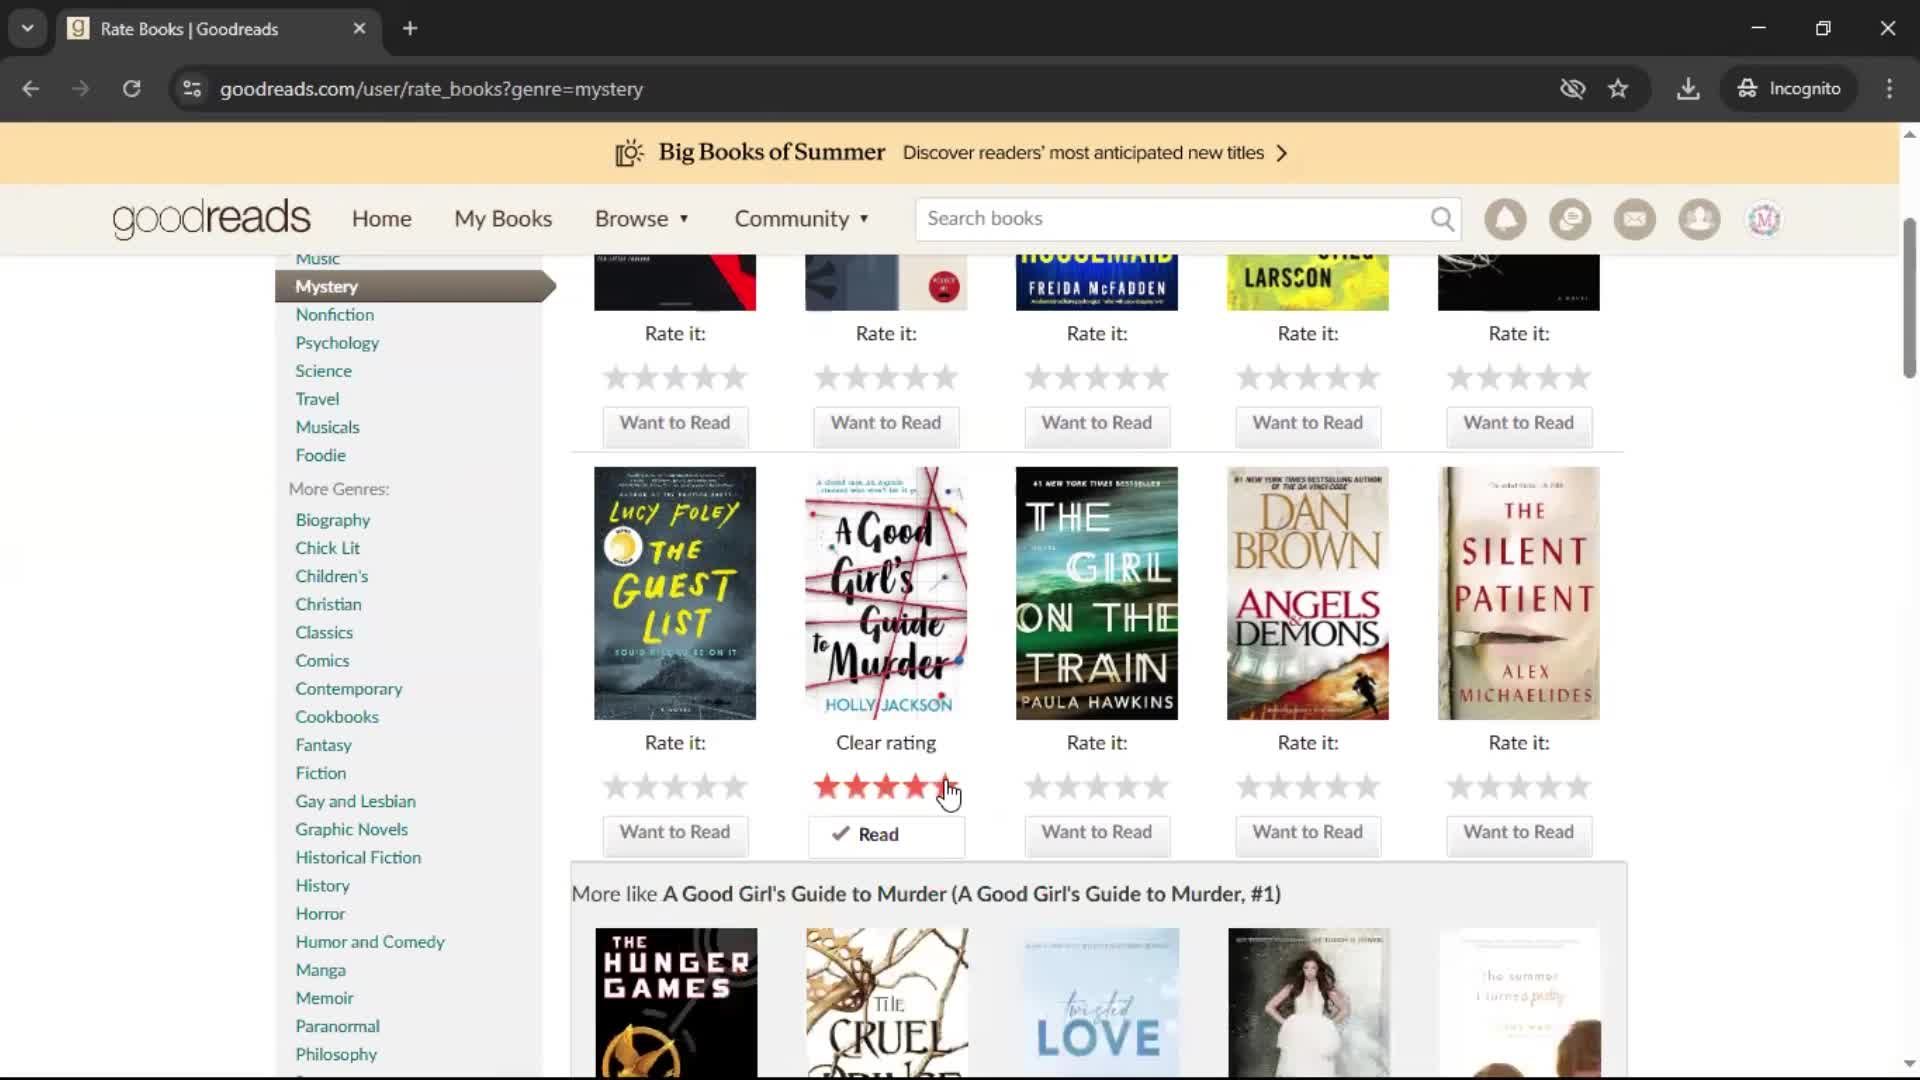
Task: Open My Books page
Action: (x=503, y=218)
